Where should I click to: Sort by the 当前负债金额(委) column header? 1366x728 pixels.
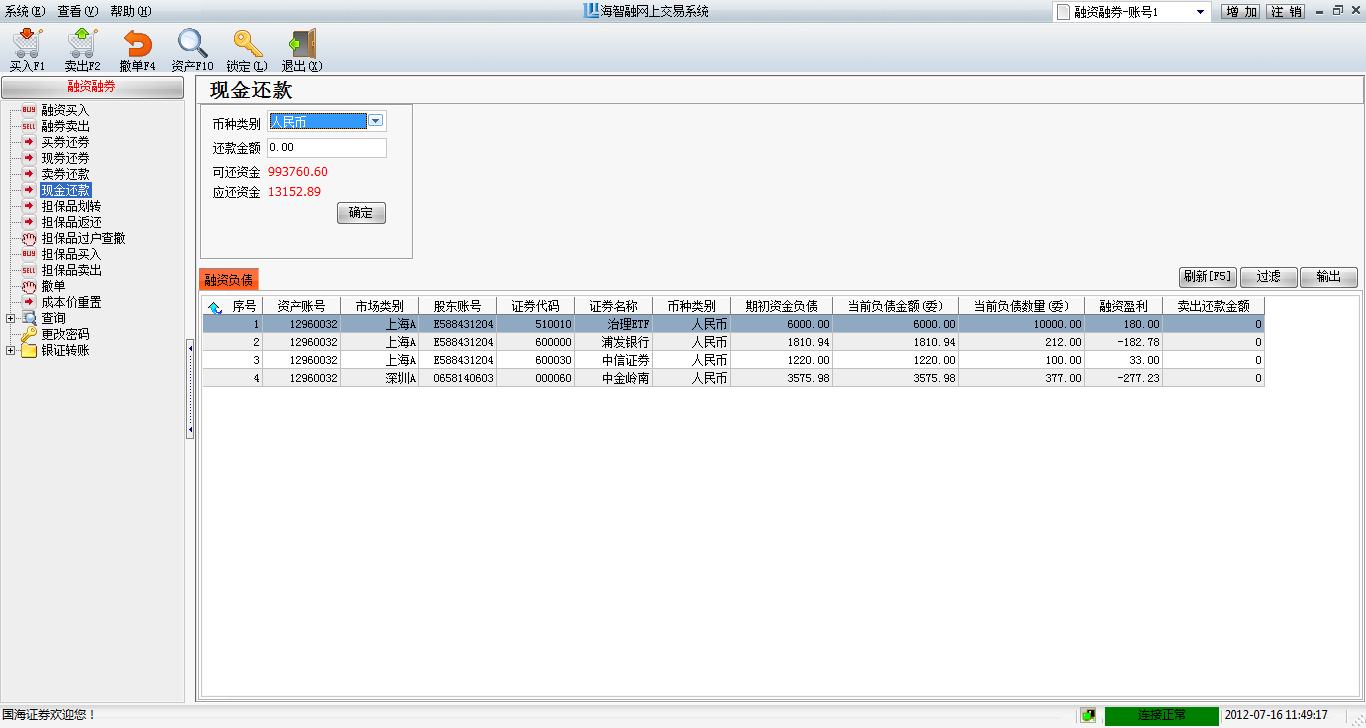[895, 306]
